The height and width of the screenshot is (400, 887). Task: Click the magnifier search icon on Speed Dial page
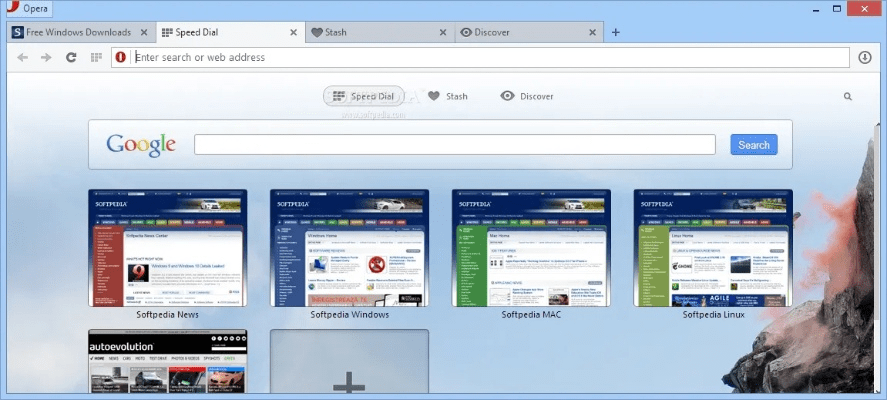848,97
